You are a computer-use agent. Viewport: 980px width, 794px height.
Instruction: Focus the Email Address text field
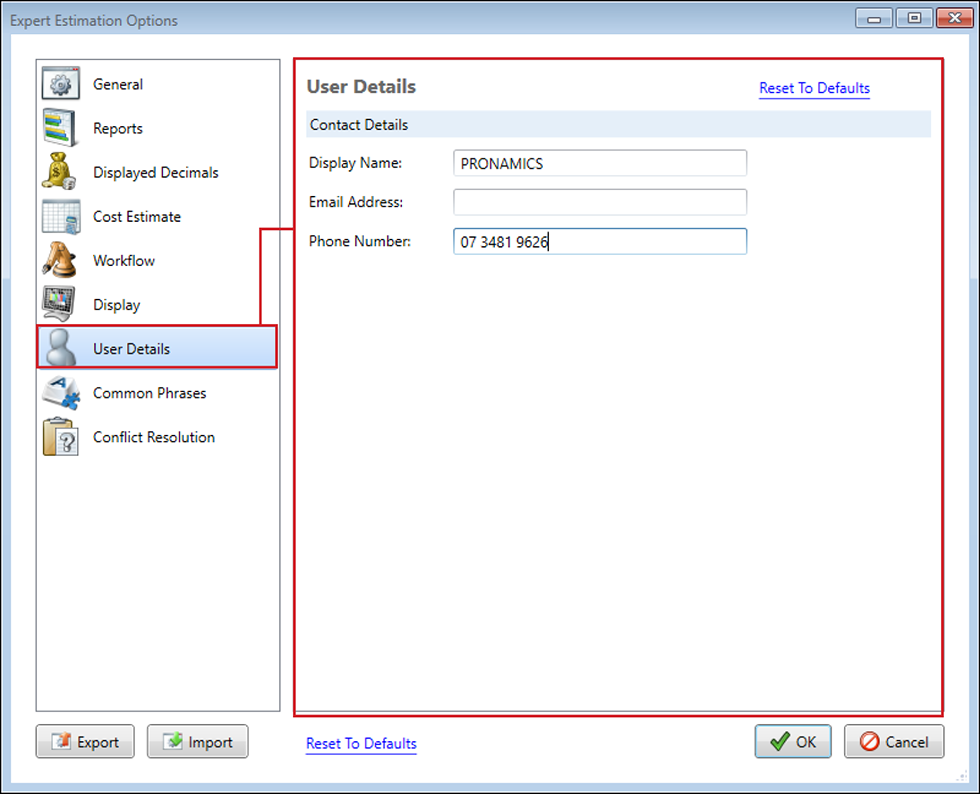click(x=599, y=202)
